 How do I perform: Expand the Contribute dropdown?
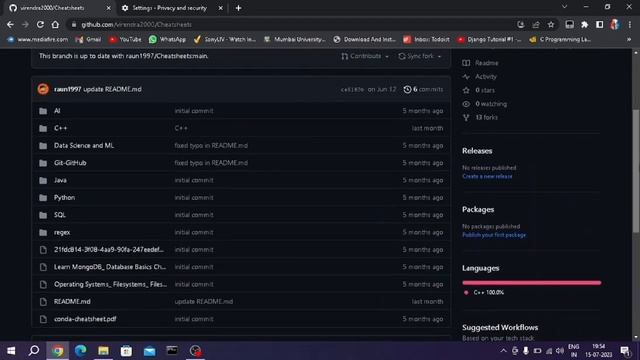point(365,56)
